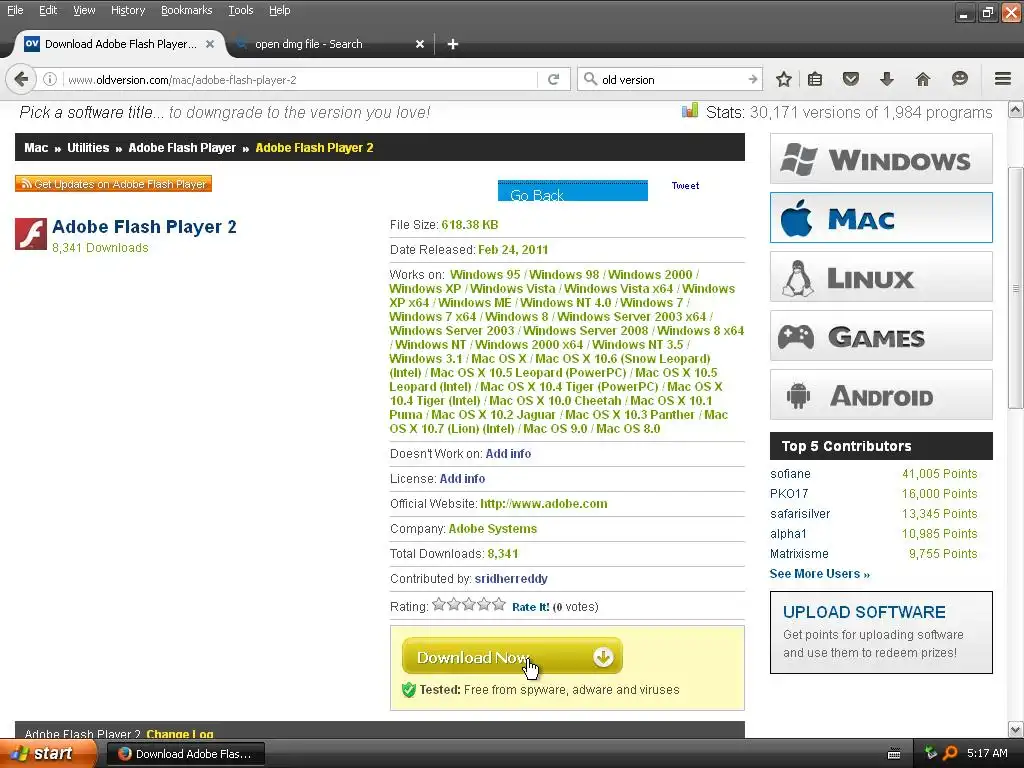The image size is (1024, 768).
Task: Click the sridherreddy contributor link
Action: click(511, 579)
